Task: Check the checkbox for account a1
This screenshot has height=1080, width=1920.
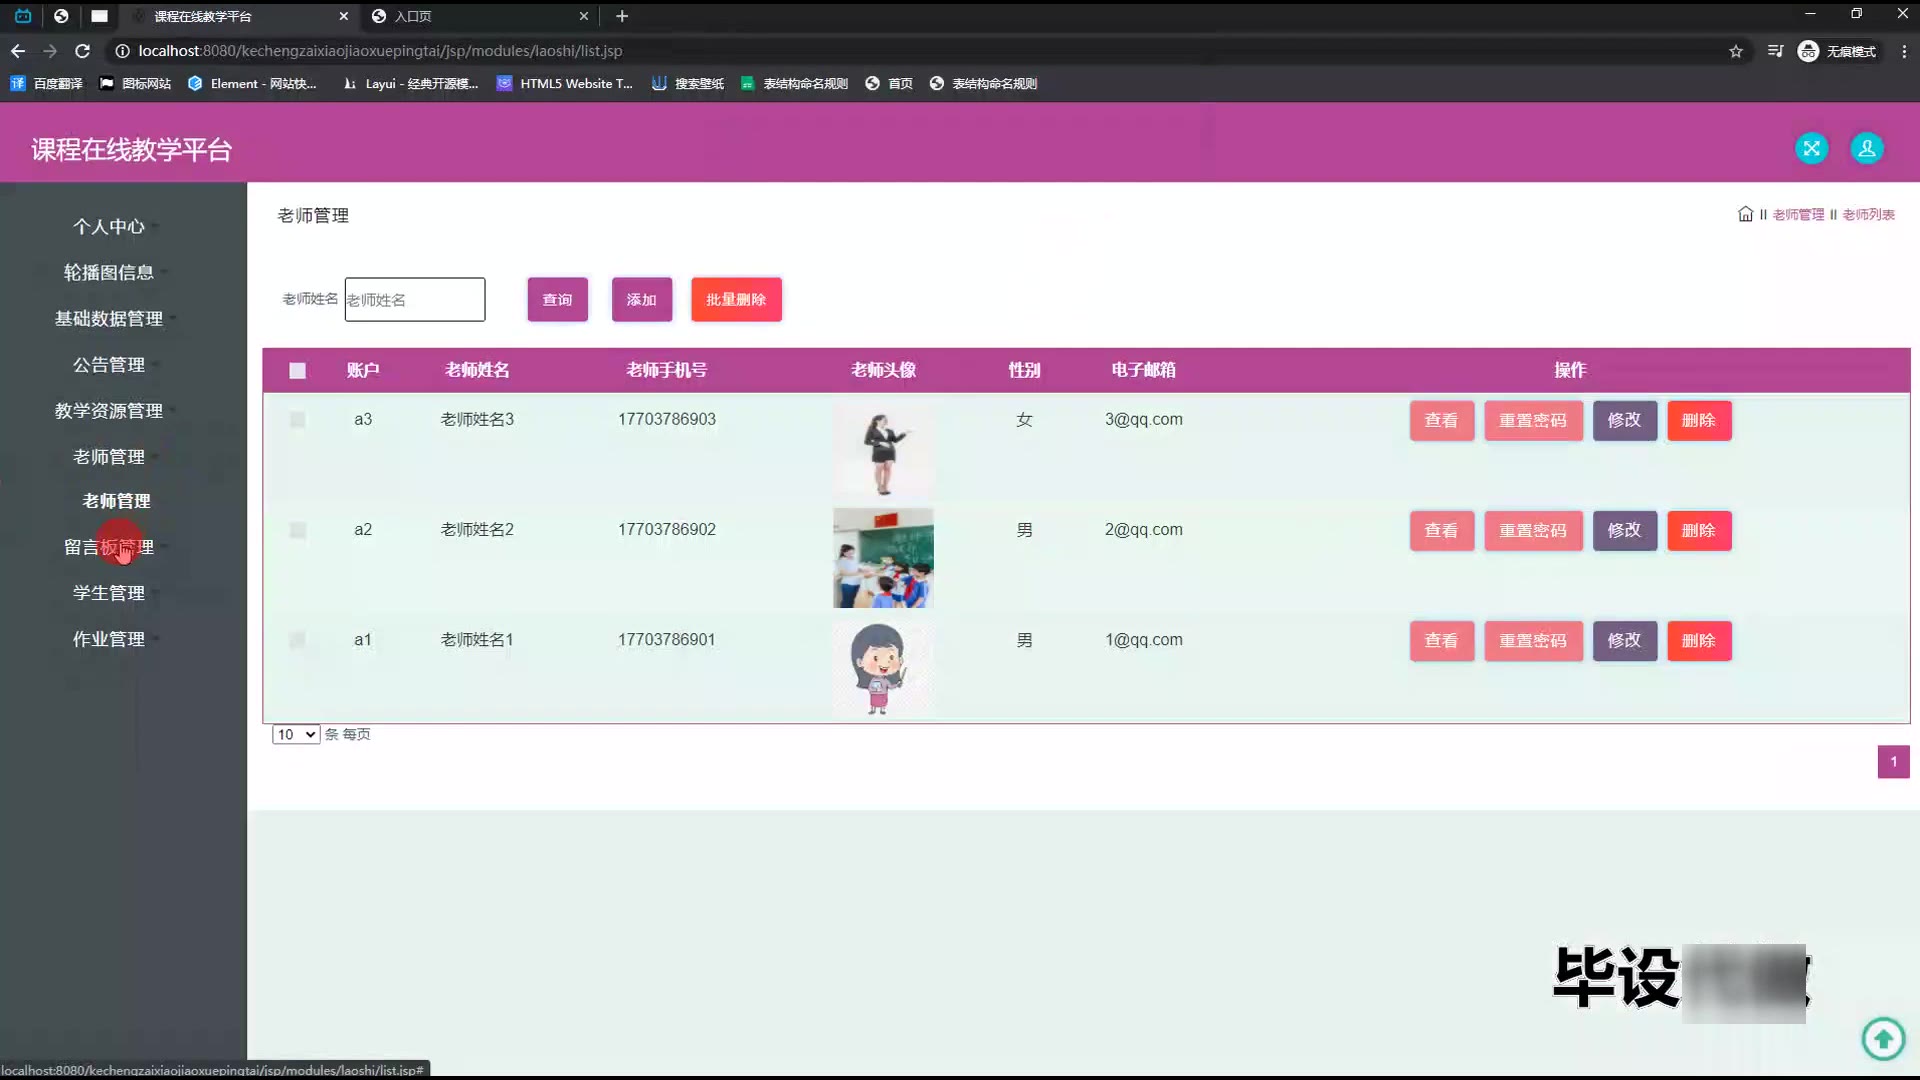Action: pyautogui.click(x=297, y=640)
